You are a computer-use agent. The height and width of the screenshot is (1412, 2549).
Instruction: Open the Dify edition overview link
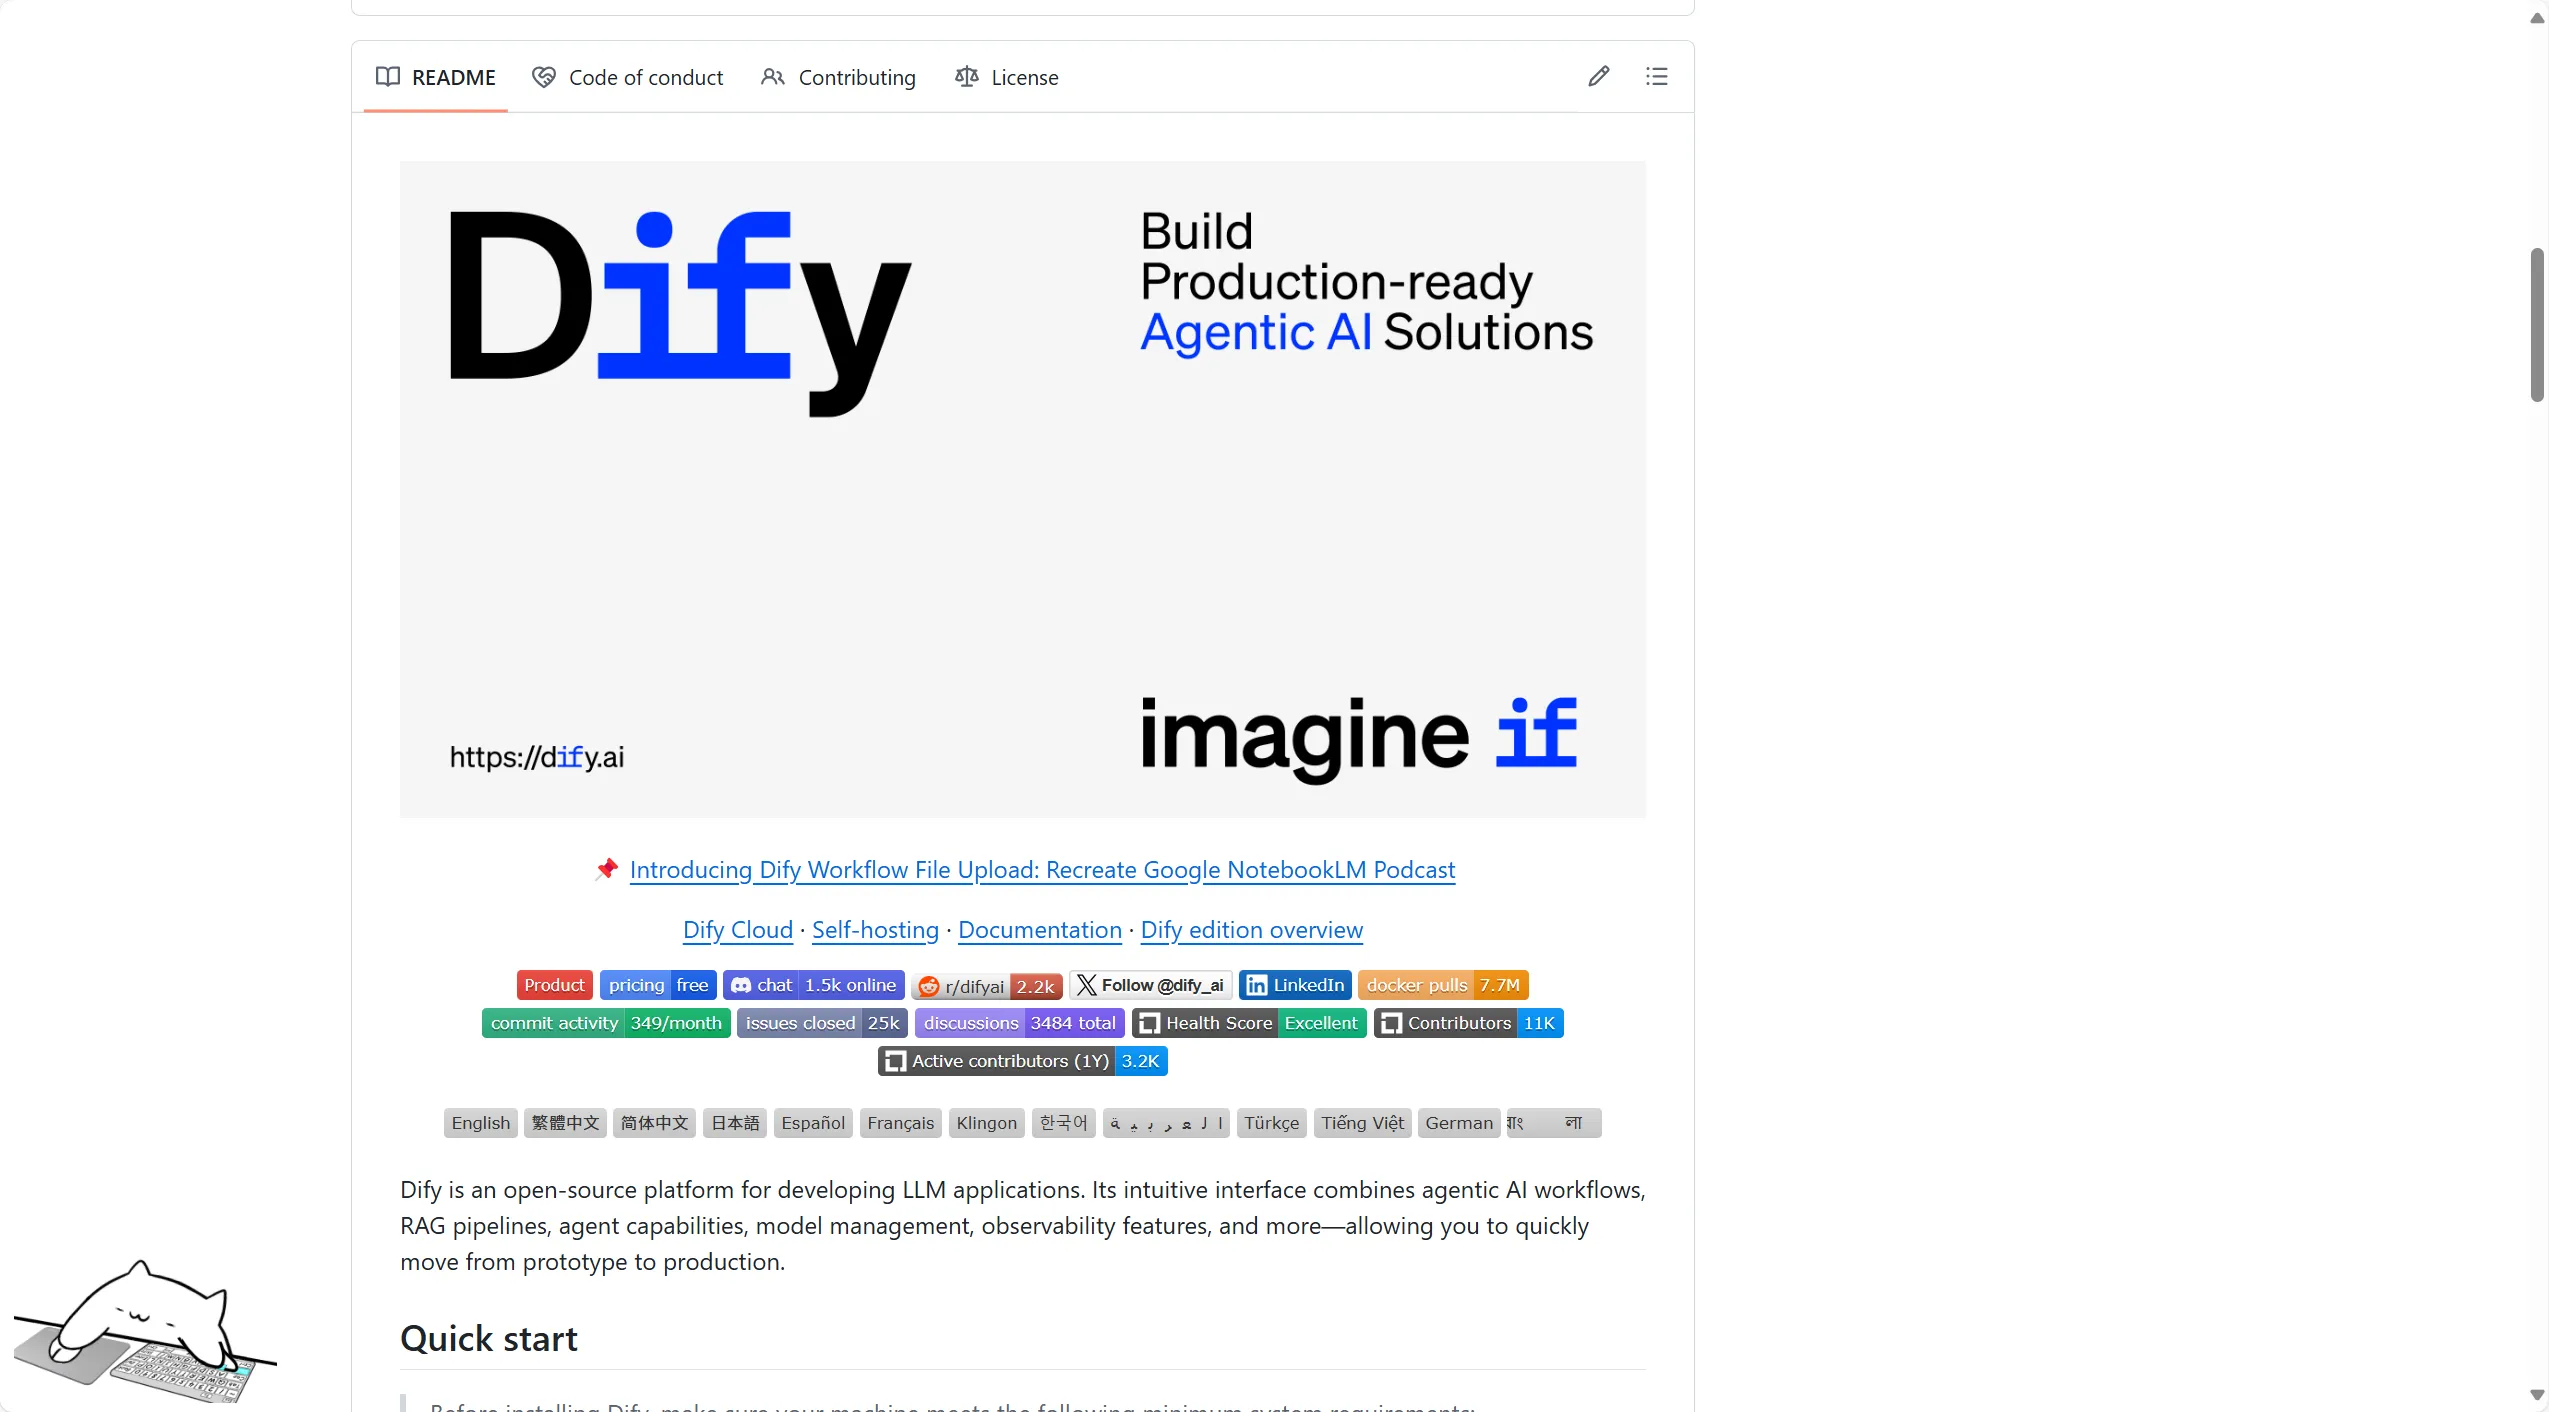click(1252, 930)
